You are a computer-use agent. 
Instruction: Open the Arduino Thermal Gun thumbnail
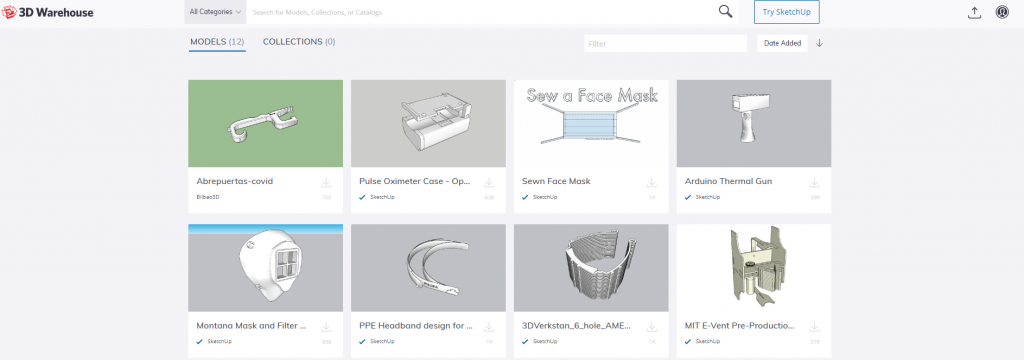point(754,123)
